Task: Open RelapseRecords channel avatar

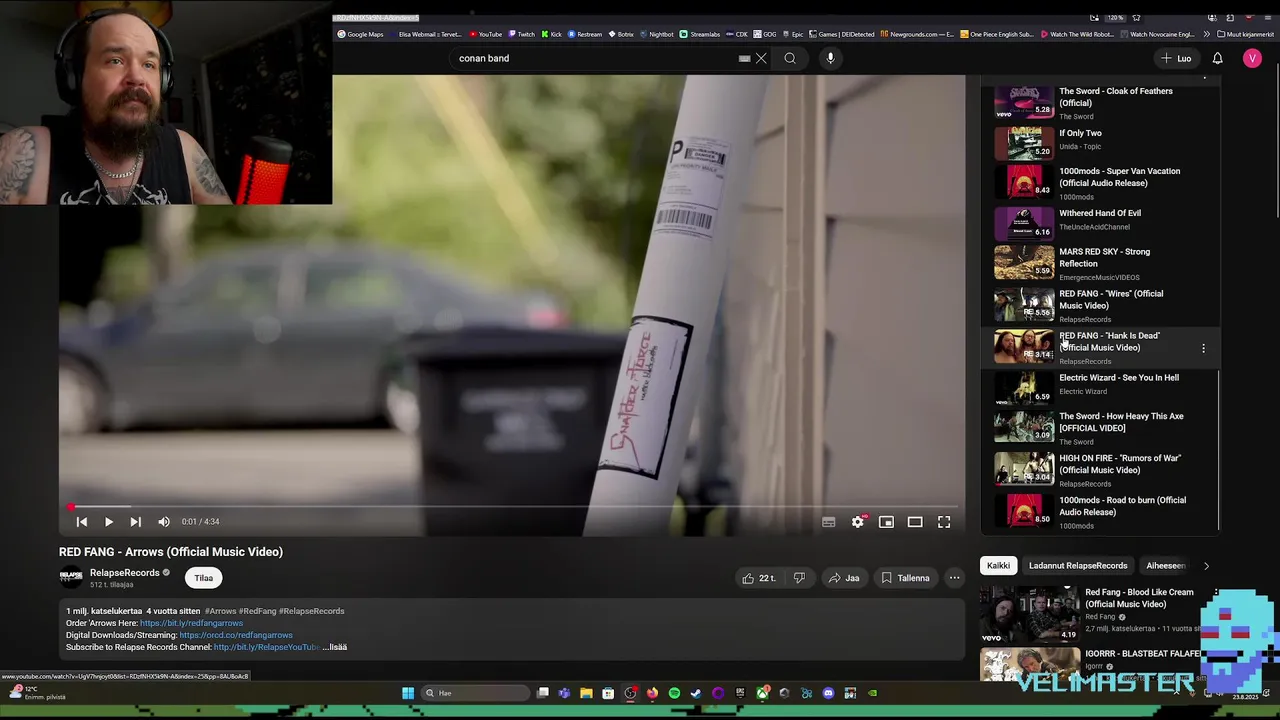Action: (71, 575)
